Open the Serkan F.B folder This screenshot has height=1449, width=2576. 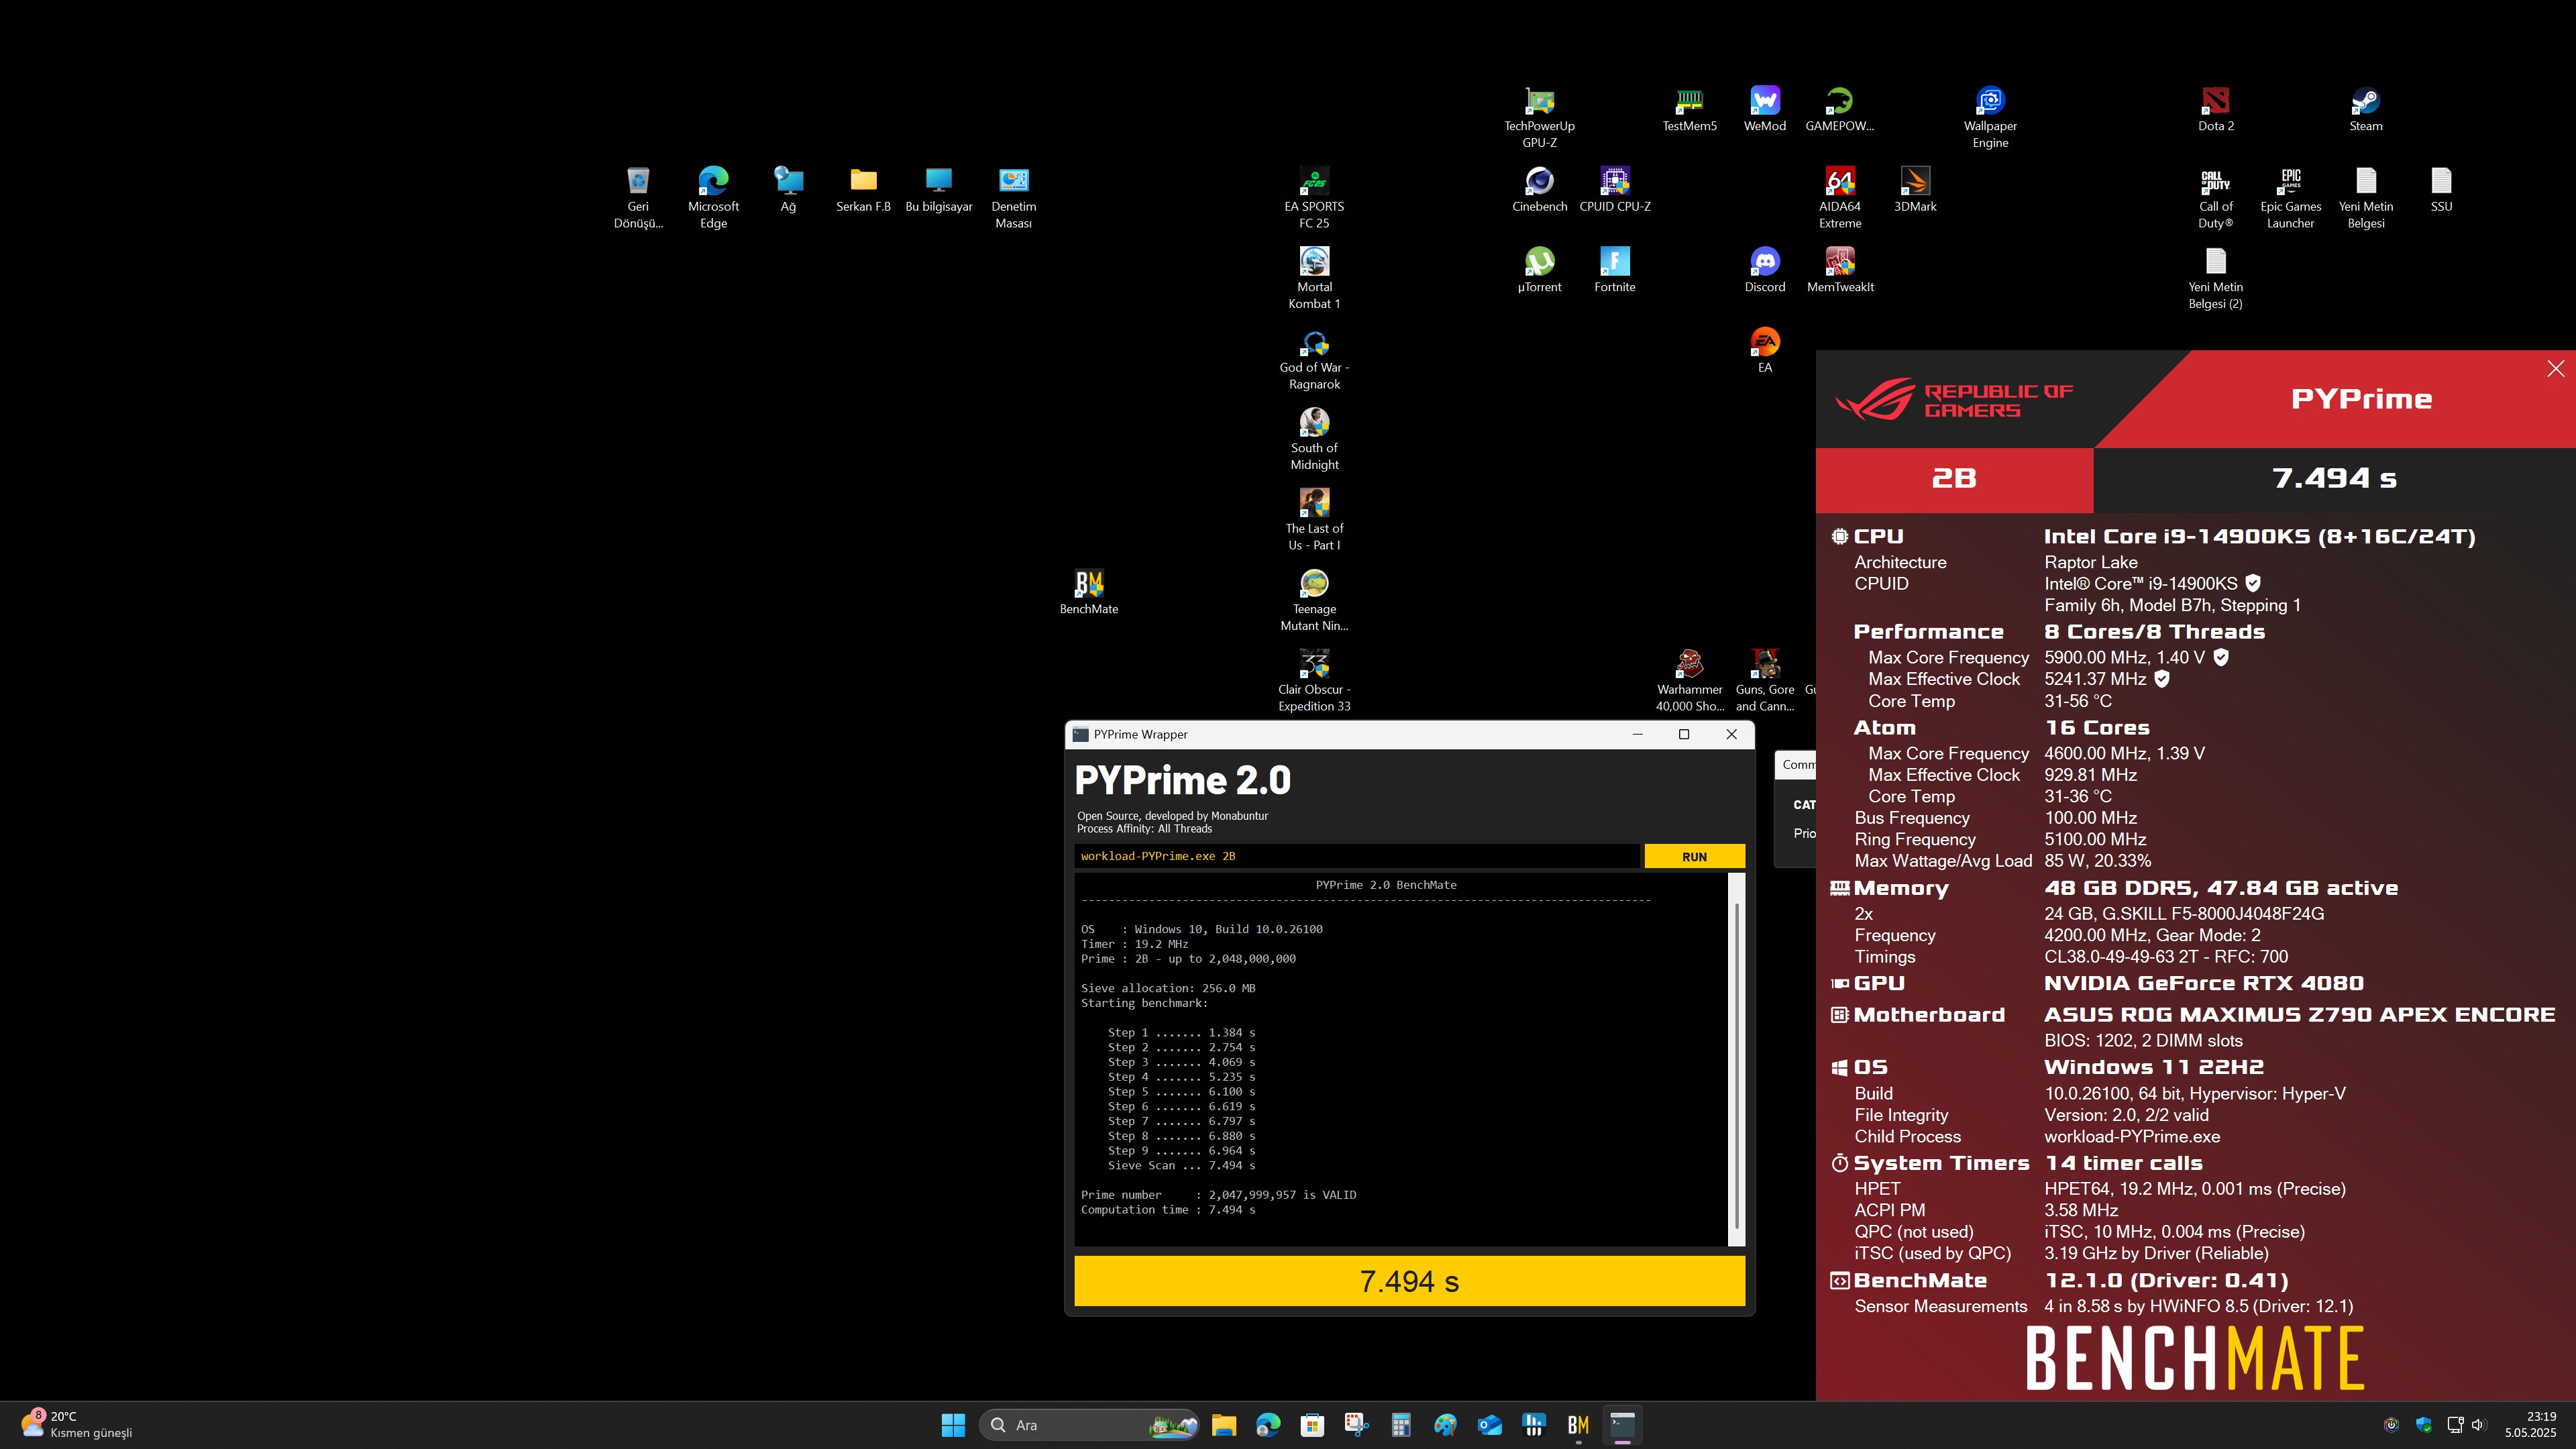click(x=863, y=189)
